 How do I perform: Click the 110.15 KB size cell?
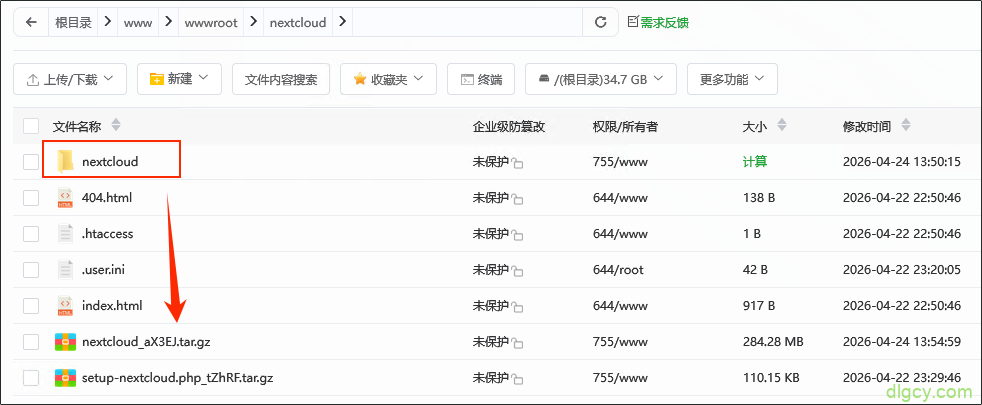[x=771, y=378]
